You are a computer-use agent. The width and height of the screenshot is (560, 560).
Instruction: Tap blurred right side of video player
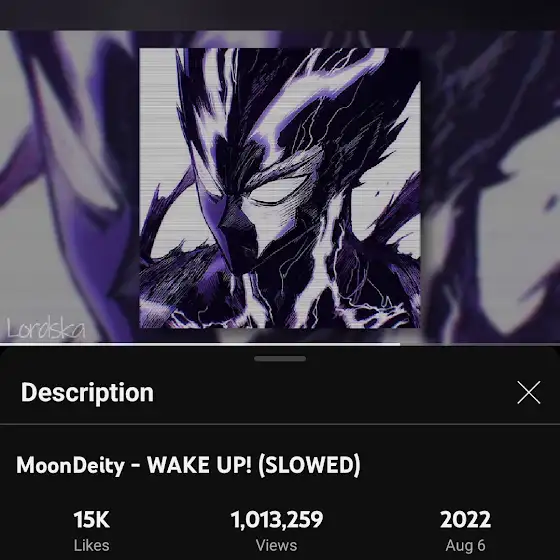click(x=490, y=186)
